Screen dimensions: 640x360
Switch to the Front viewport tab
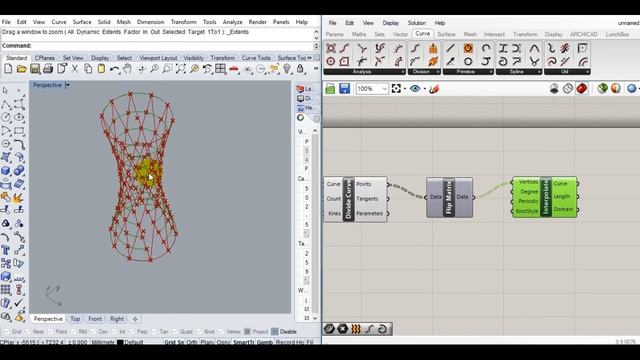(95, 319)
